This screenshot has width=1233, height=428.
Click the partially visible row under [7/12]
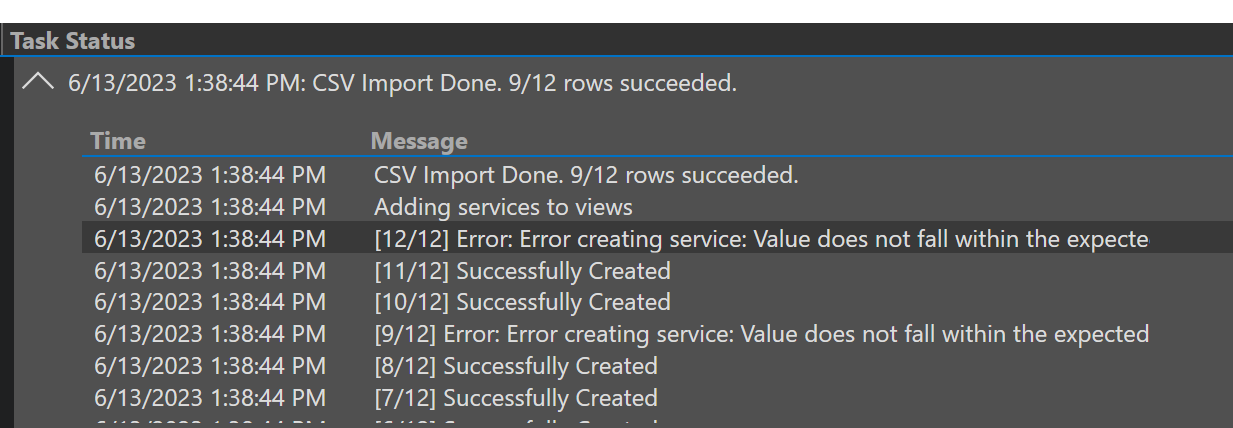pyautogui.click(x=657, y=422)
